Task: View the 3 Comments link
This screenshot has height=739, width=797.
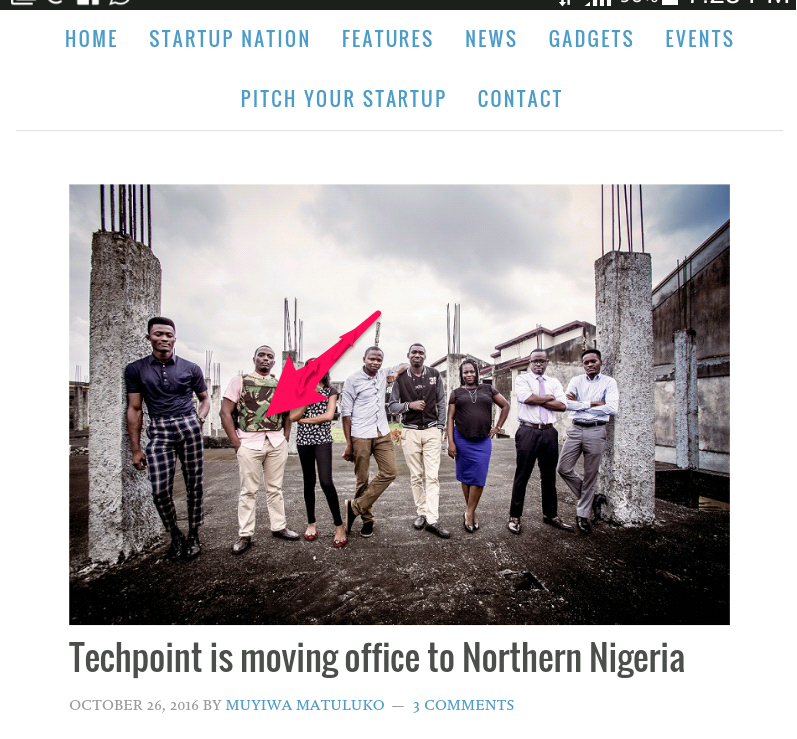Action: [463, 705]
